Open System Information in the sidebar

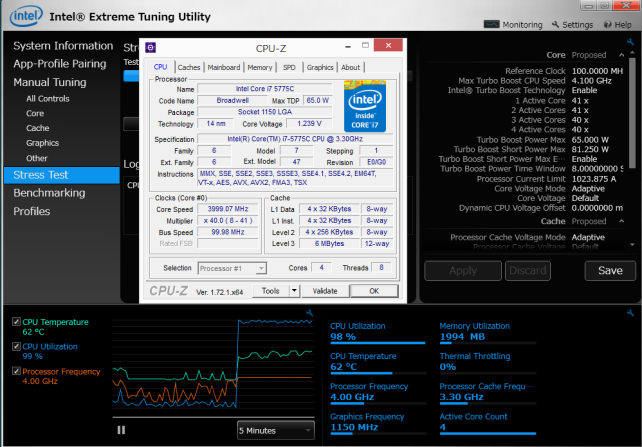[x=63, y=45]
